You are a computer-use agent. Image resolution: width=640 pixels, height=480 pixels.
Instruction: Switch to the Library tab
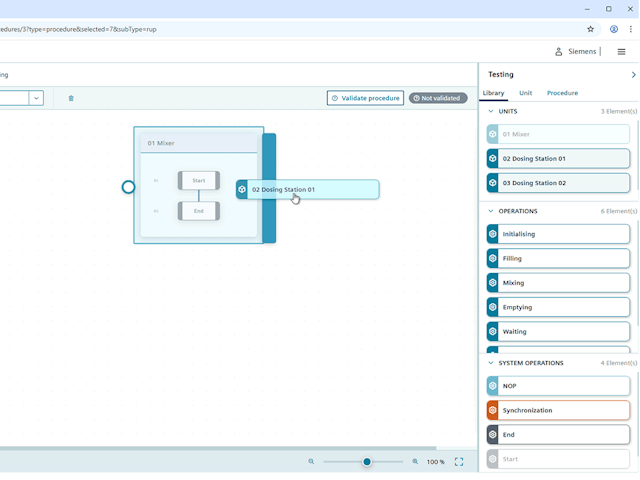click(x=493, y=93)
